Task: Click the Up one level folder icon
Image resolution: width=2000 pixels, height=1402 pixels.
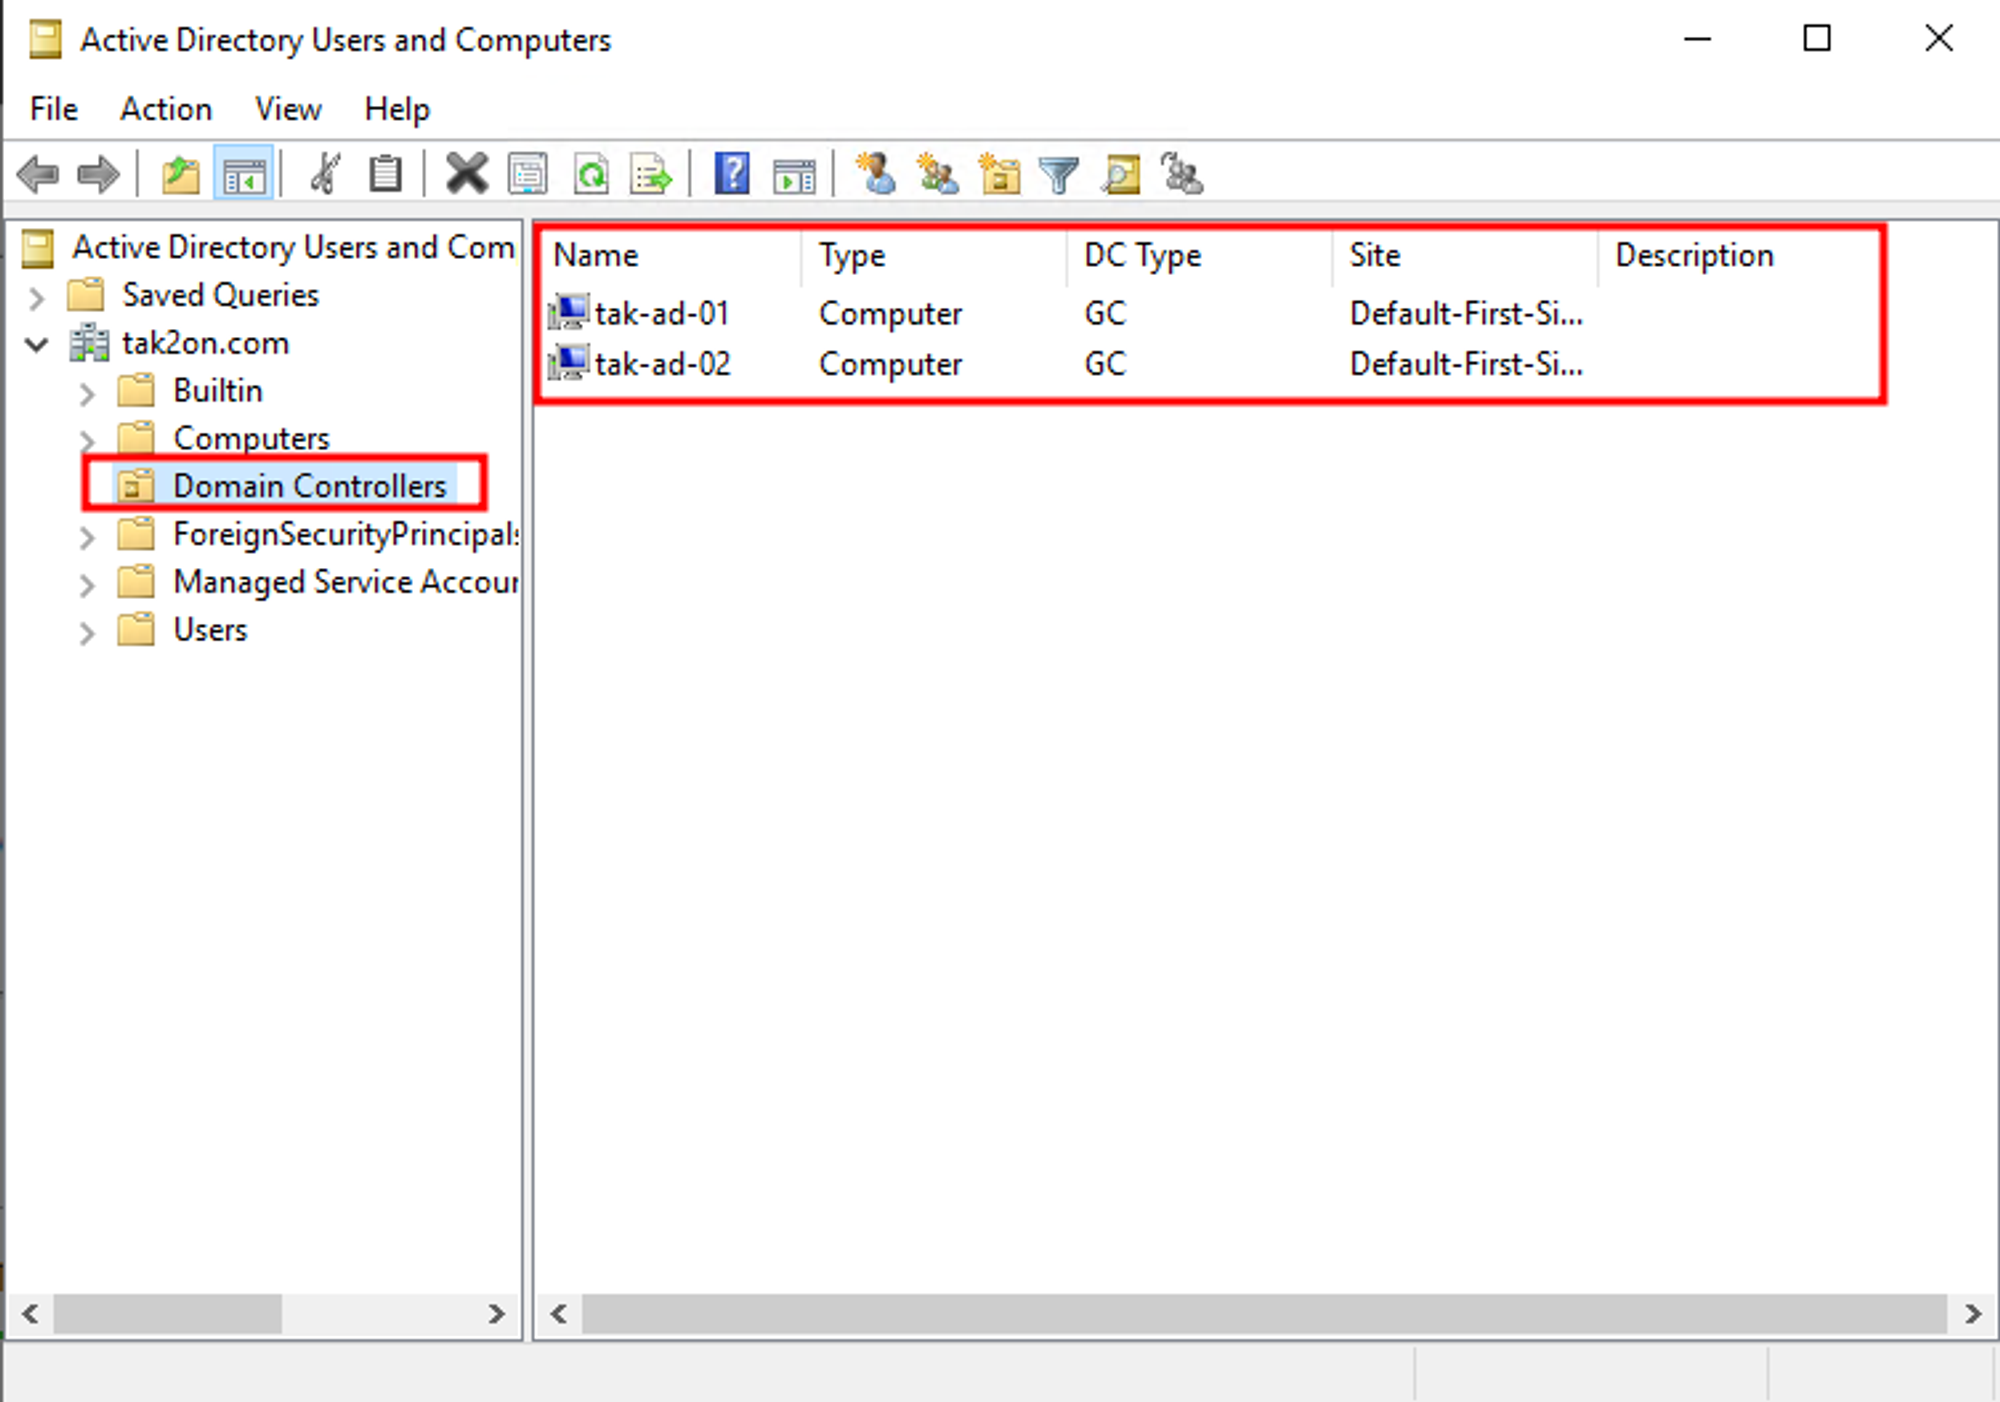Action: coord(181,174)
